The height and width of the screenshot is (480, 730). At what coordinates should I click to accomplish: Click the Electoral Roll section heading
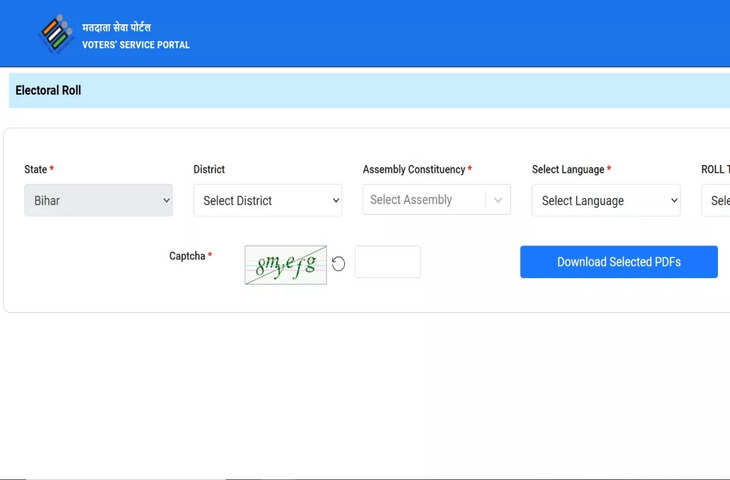[x=48, y=91]
